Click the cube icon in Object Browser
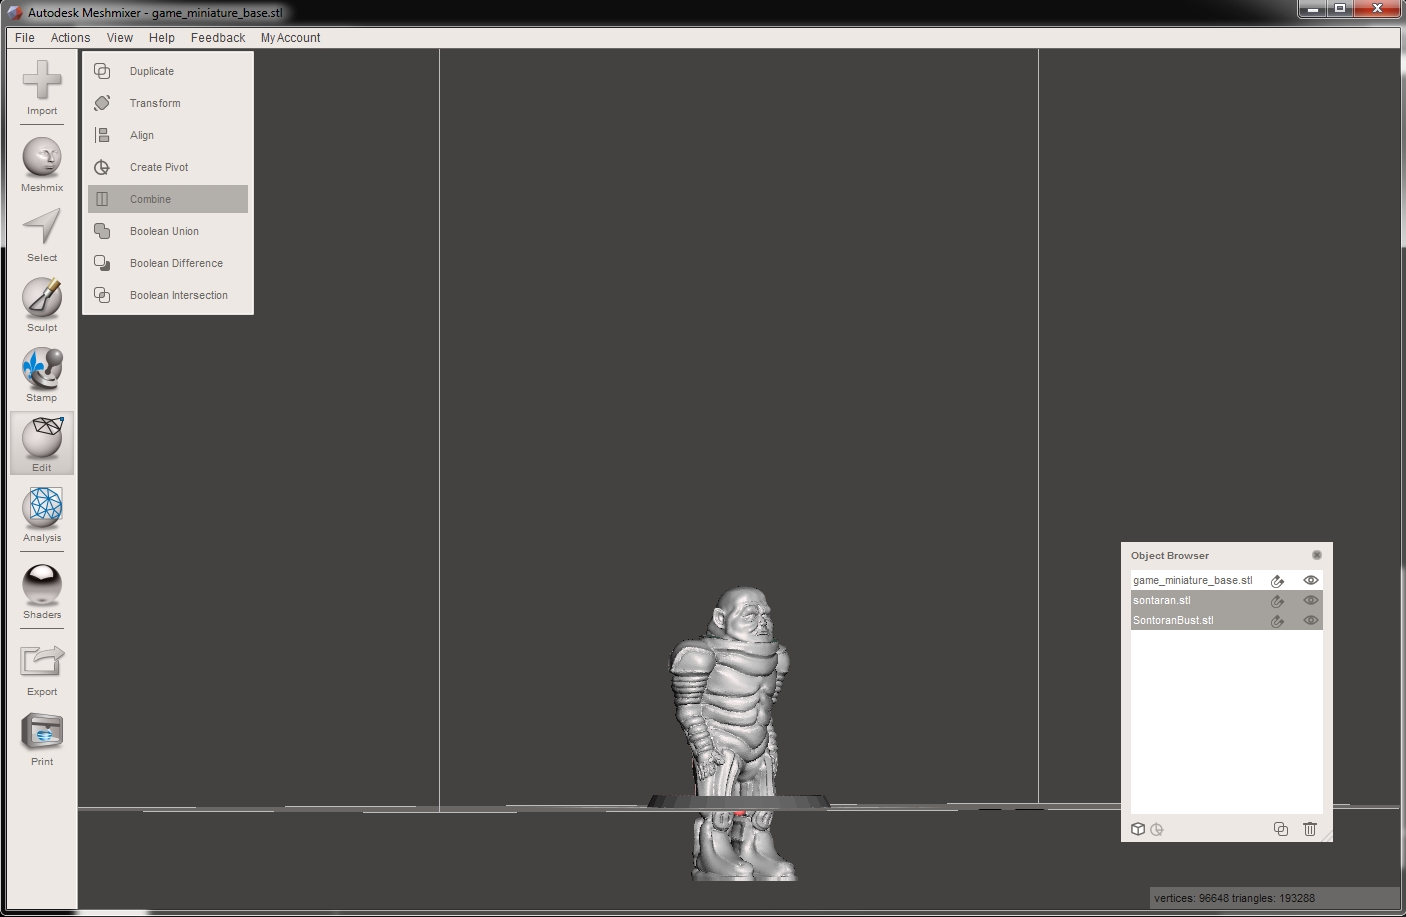The image size is (1406, 917). coord(1138,829)
